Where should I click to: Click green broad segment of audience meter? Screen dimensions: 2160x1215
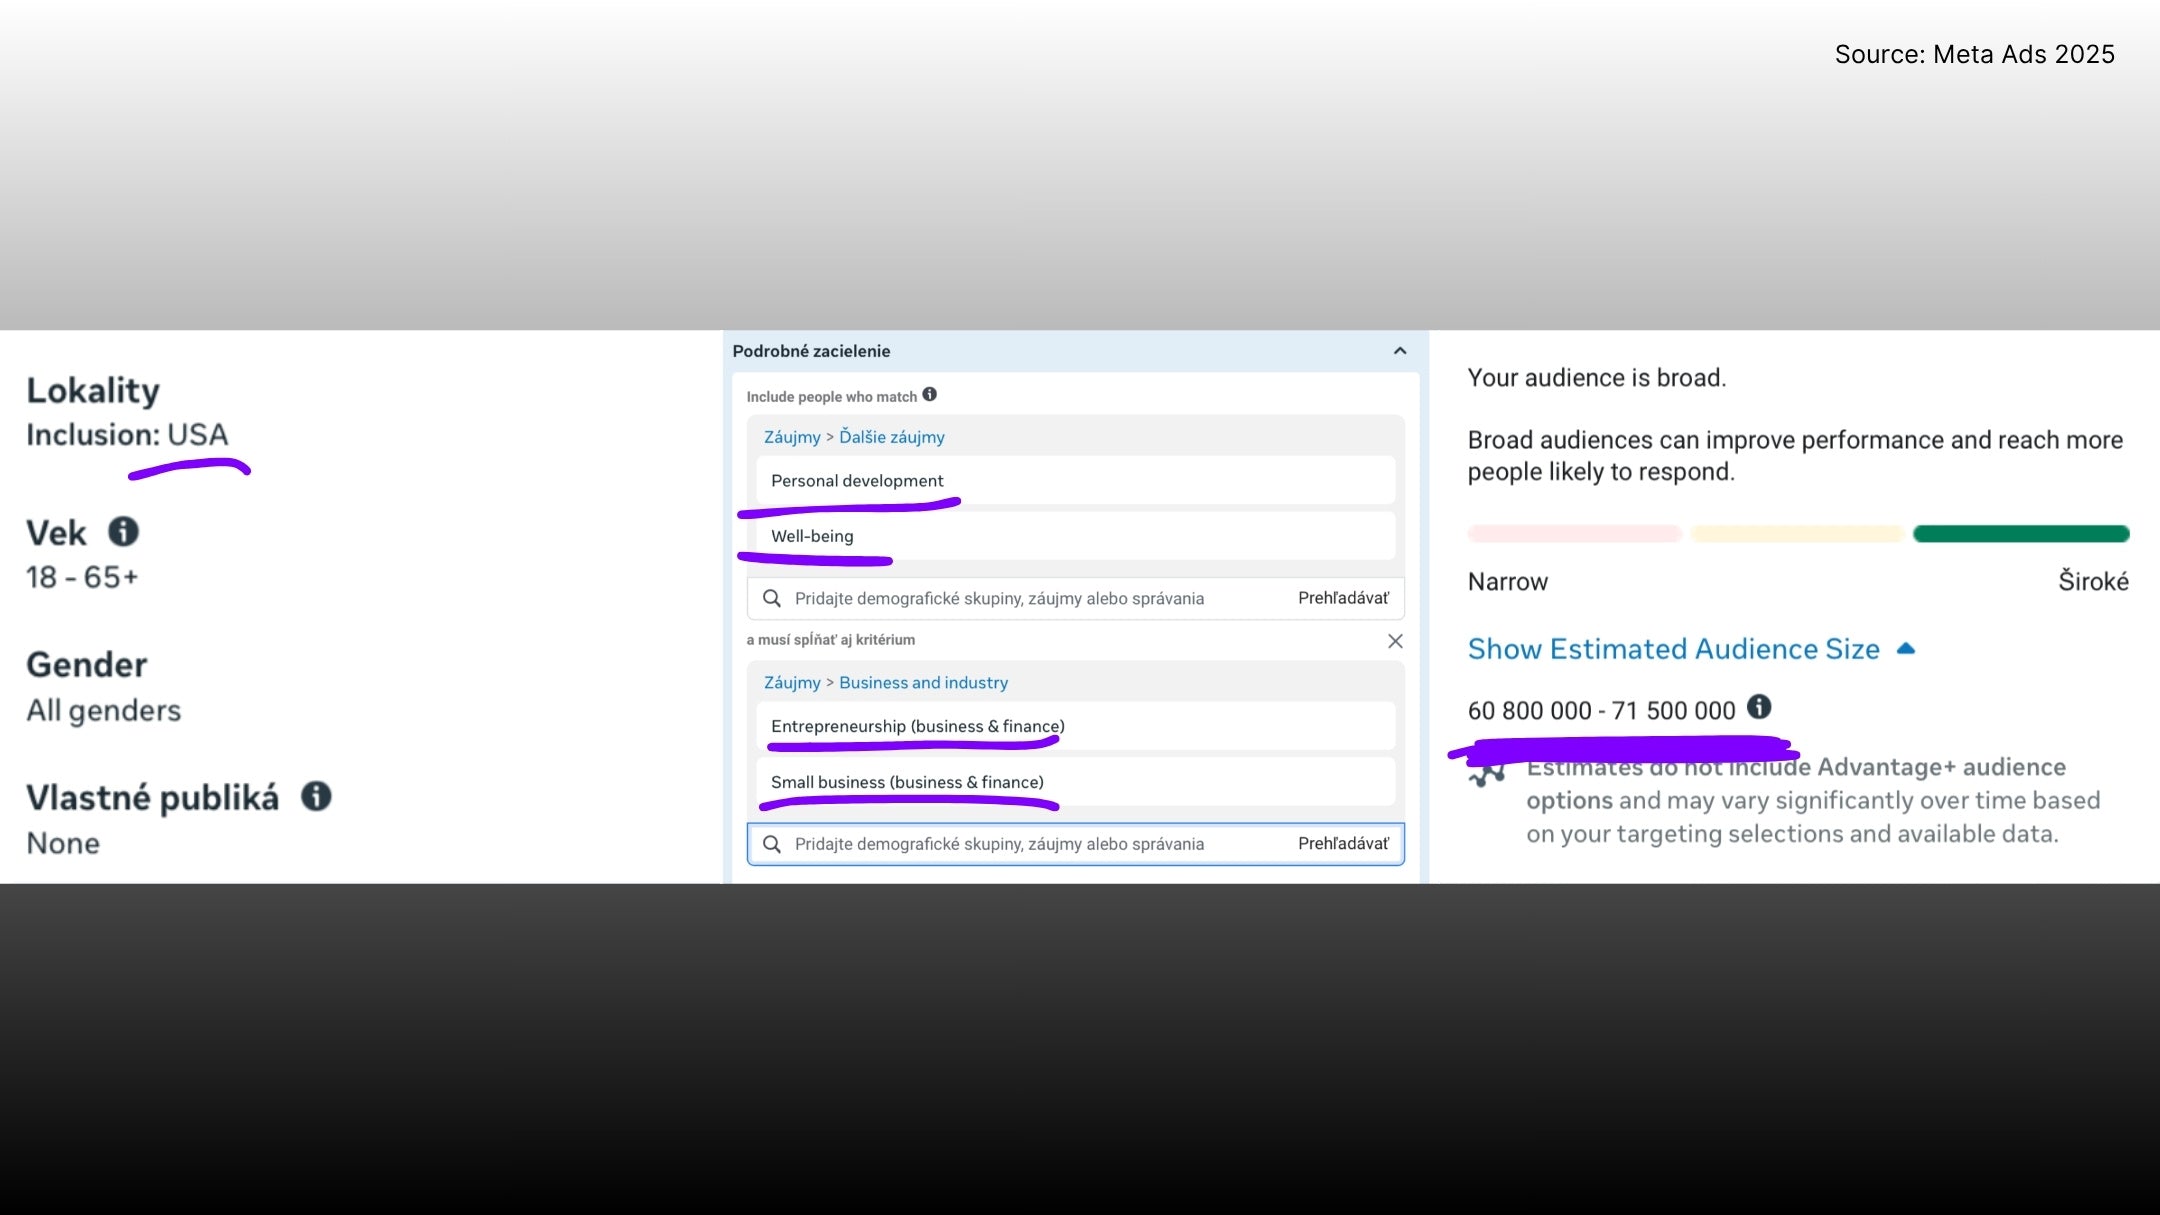click(x=2020, y=534)
